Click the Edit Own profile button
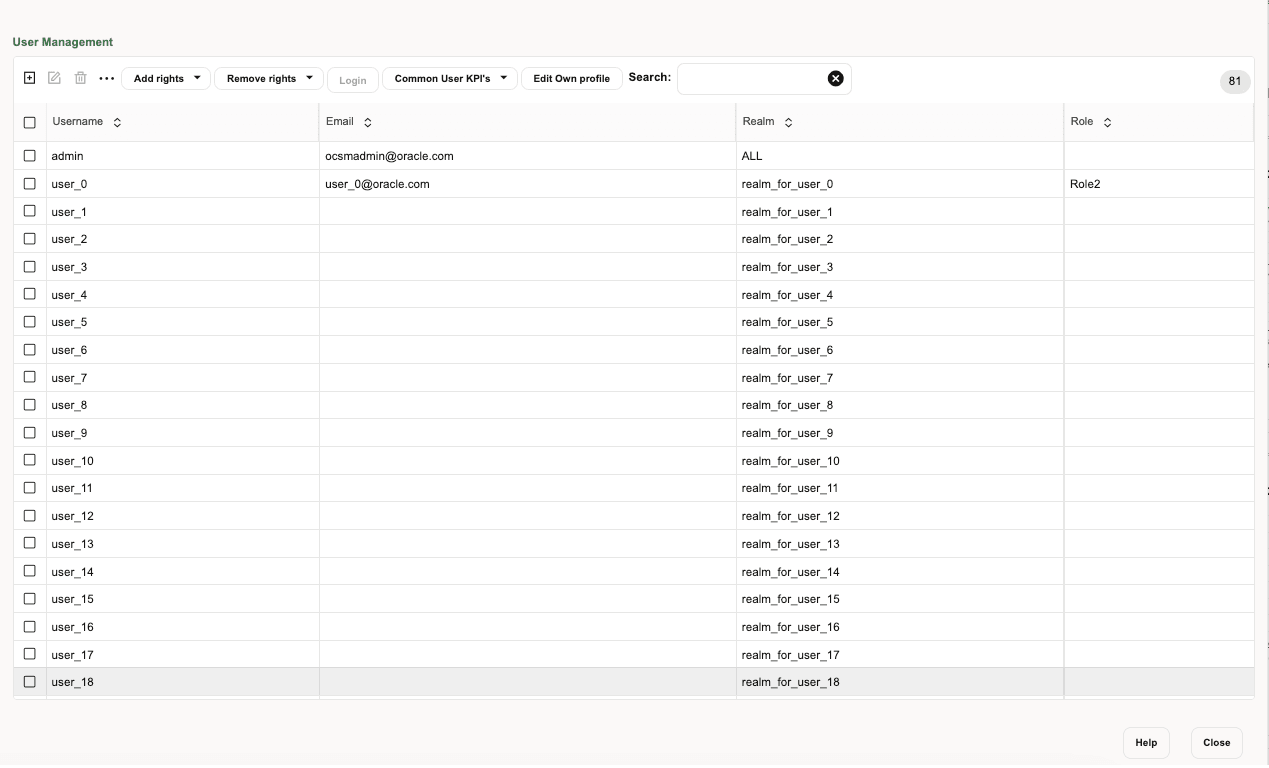 tap(571, 77)
